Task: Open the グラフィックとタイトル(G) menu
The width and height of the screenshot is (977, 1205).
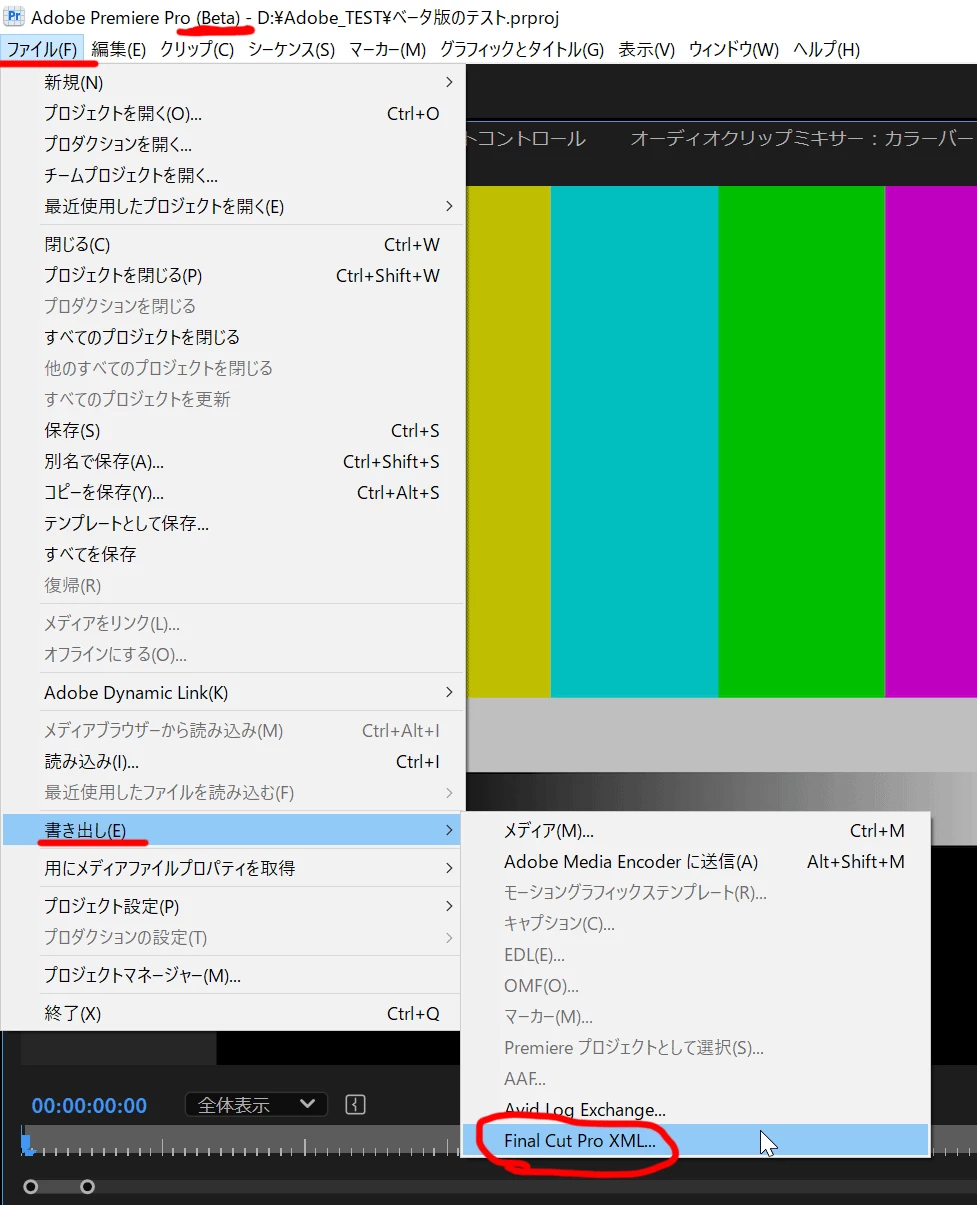Action: pos(522,49)
